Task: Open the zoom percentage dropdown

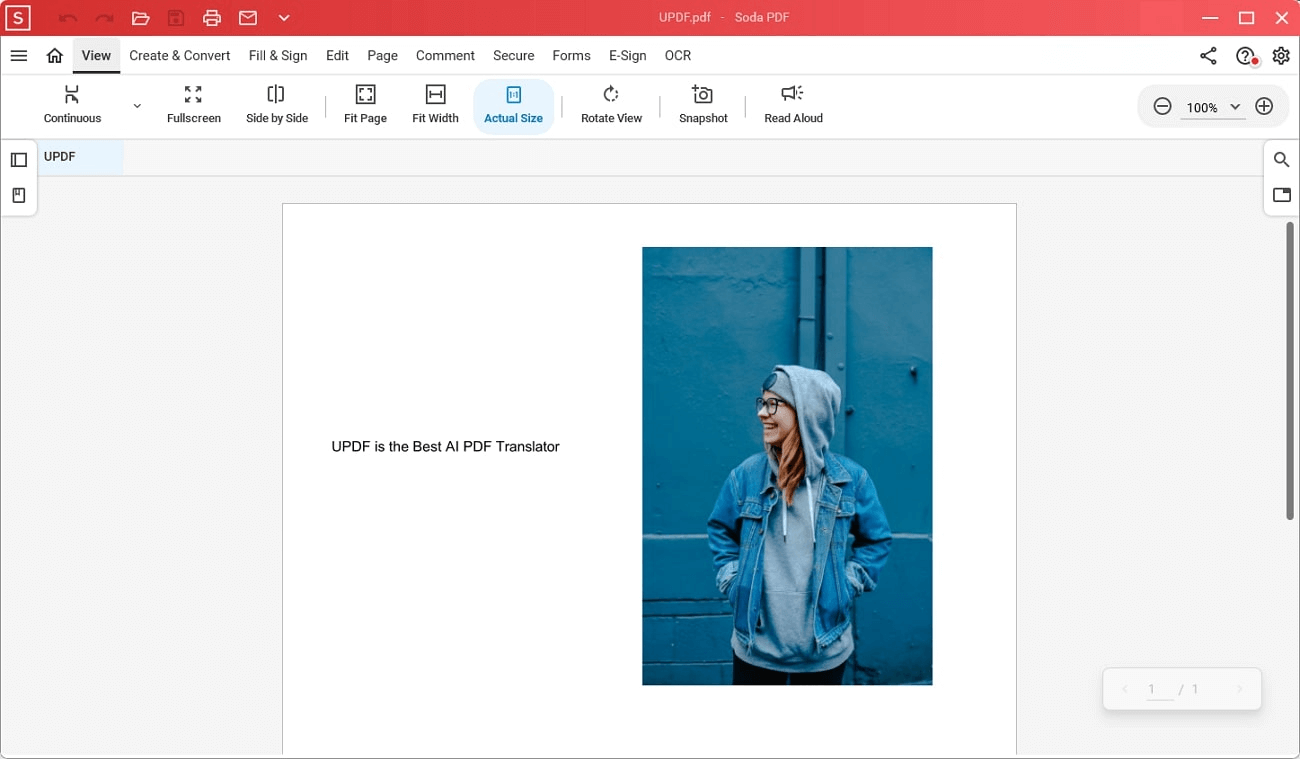Action: tap(1235, 107)
